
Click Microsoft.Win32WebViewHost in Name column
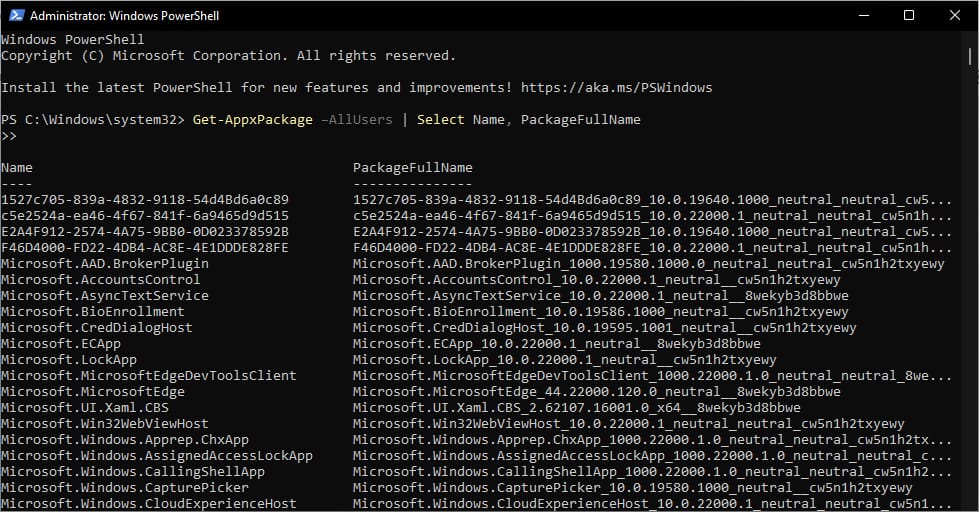pos(104,423)
